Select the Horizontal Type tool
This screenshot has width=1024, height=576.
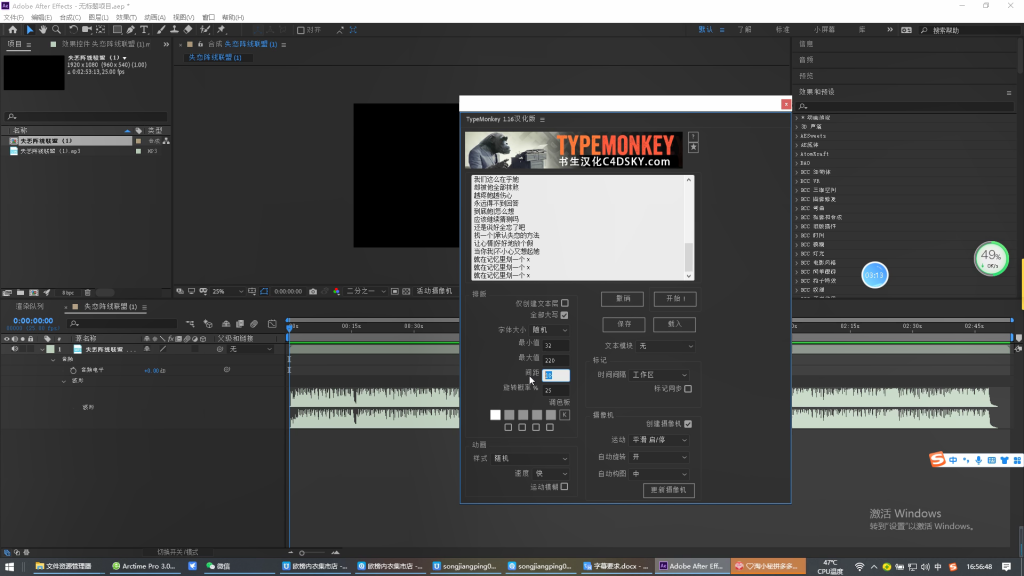coord(144,29)
